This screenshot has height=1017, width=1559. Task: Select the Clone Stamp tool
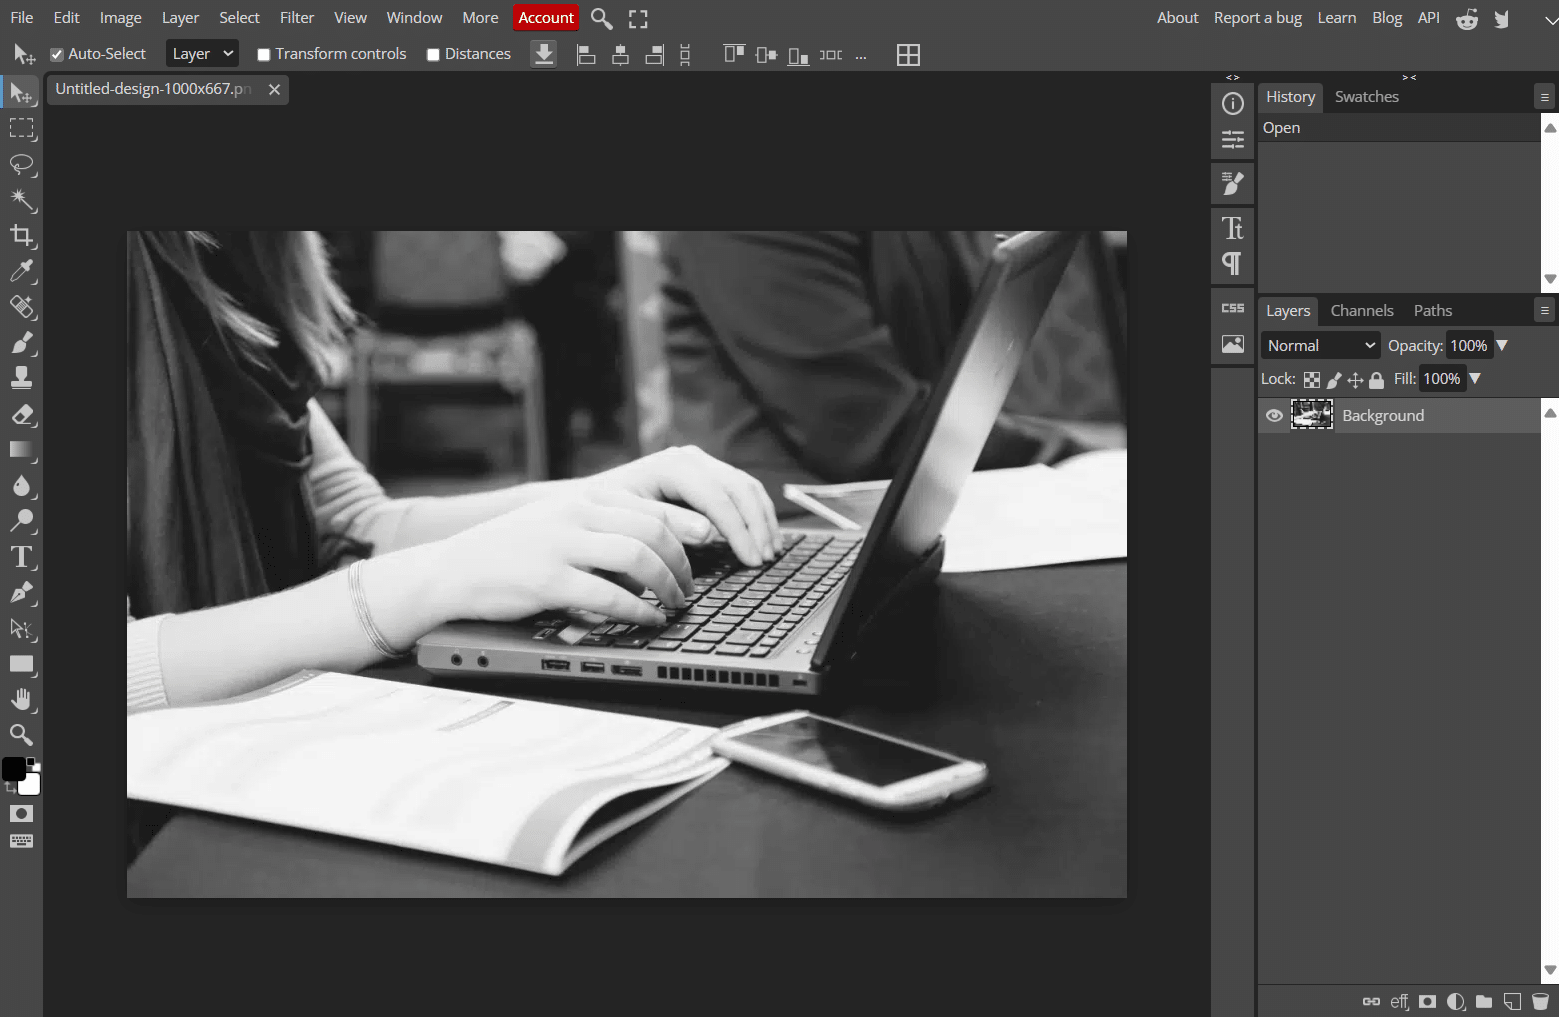pyautogui.click(x=22, y=377)
